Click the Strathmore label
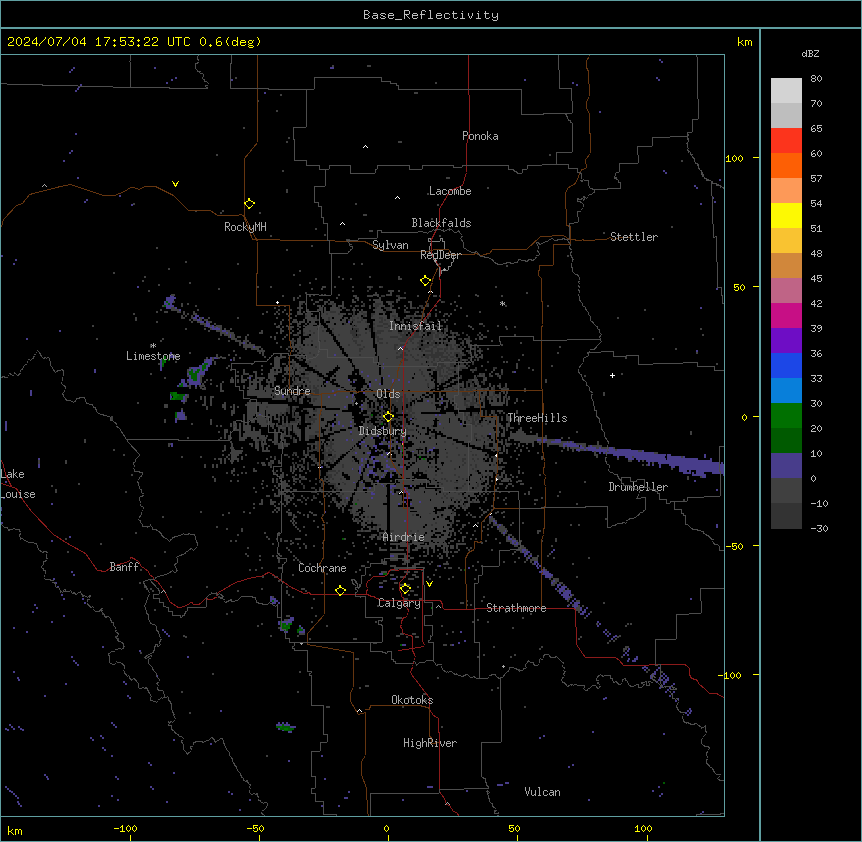This screenshot has height=842, width=862. pyautogui.click(x=516, y=608)
